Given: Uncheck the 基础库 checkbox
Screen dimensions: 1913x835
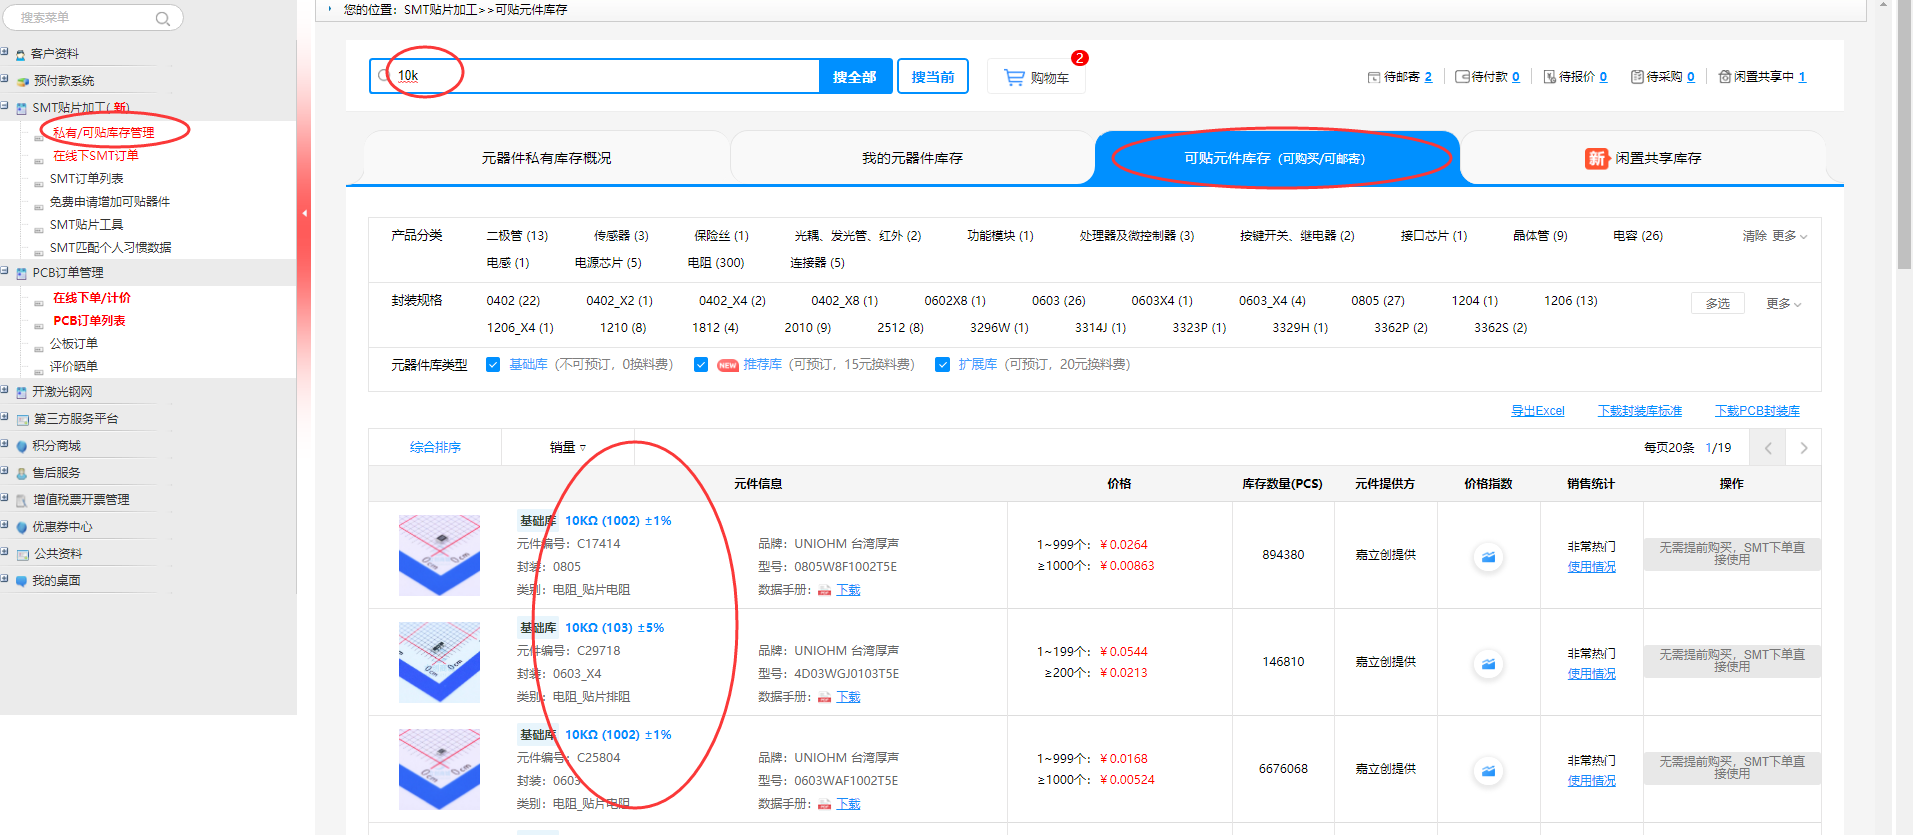Looking at the screenshot, I should pos(493,365).
